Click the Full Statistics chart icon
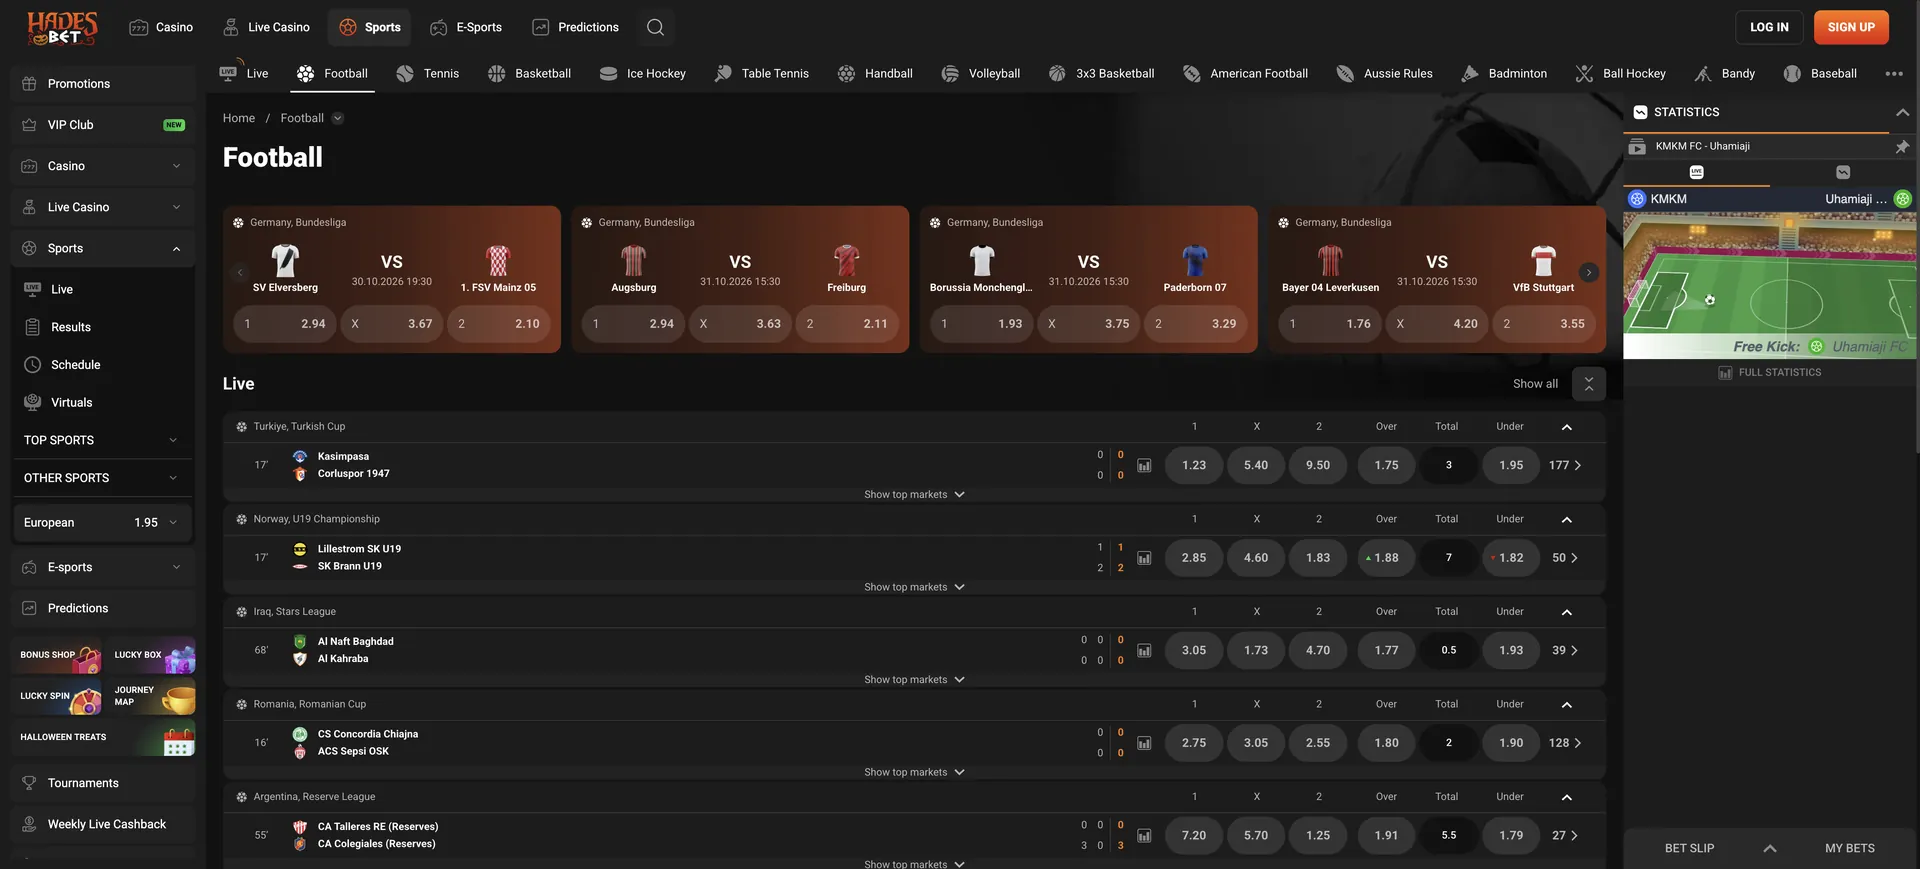 [x=1725, y=373]
